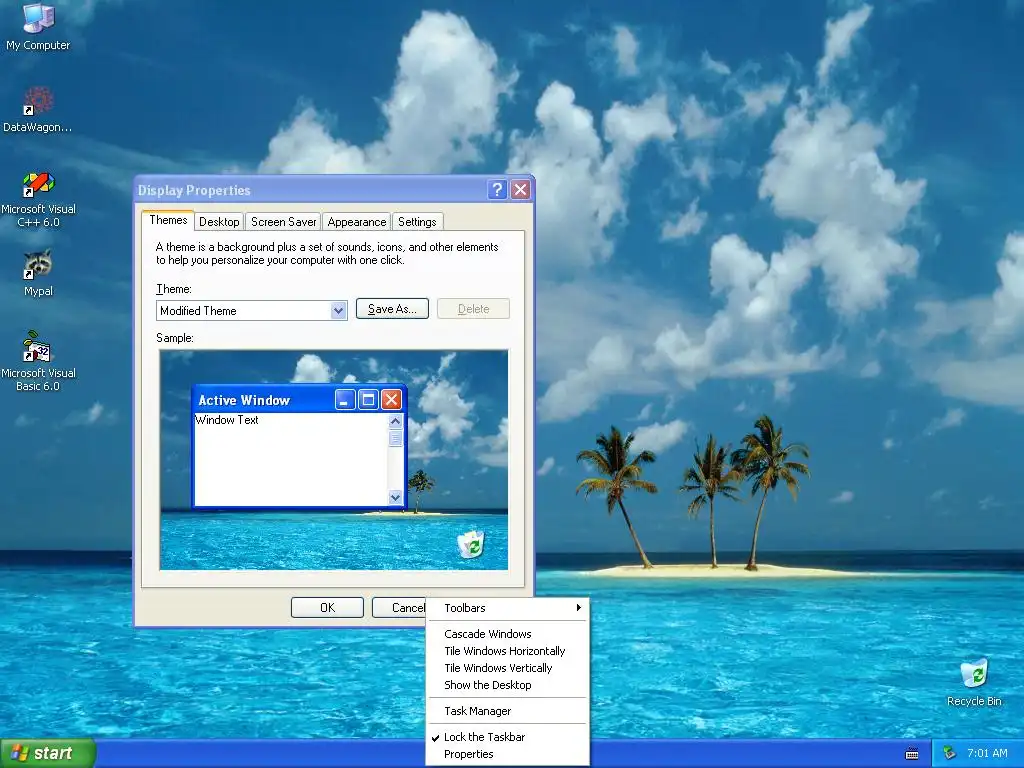Select the Recycle Bin desktop icon
This screenshot has height=768, width=1024.
(974, 682)
